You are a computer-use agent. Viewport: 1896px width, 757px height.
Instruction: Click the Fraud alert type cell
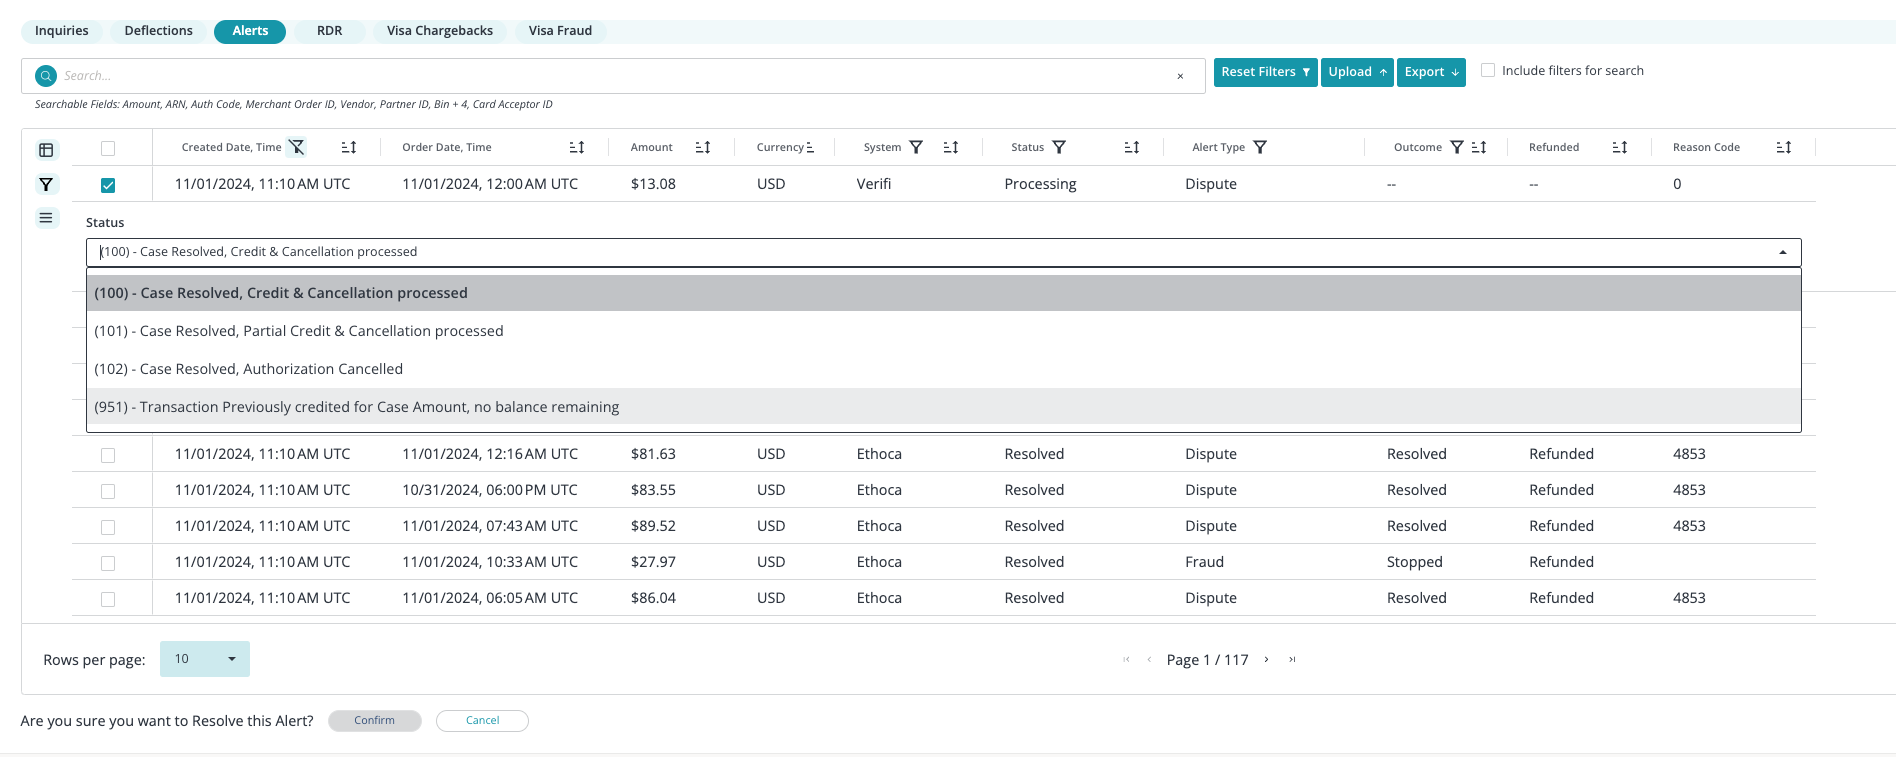(x=1204, y=562)
